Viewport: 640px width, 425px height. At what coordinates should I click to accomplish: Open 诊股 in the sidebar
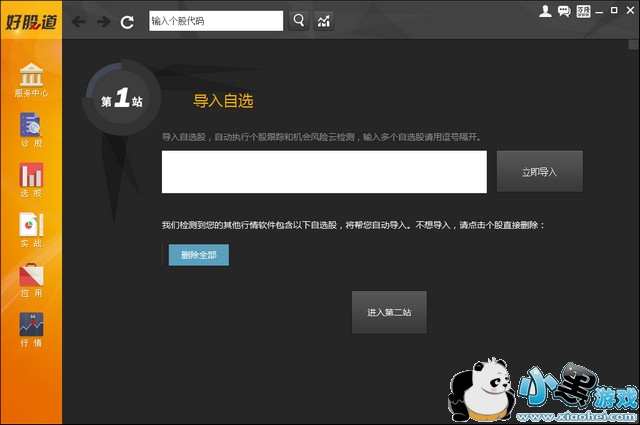pyautogui.click(x=31, y=130)
